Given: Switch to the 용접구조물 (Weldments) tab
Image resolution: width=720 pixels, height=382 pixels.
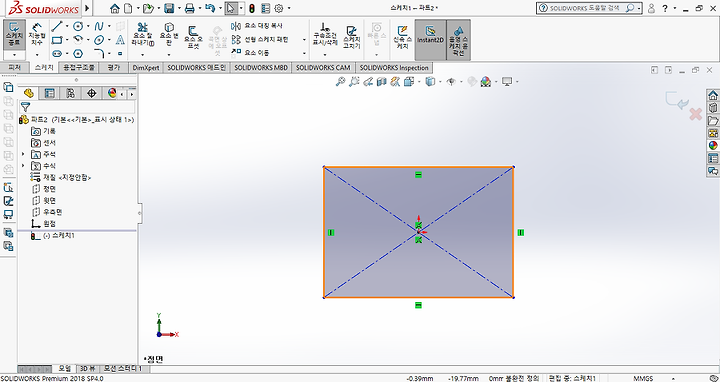Looking at the screenshot, I should (x=79, y=67).
